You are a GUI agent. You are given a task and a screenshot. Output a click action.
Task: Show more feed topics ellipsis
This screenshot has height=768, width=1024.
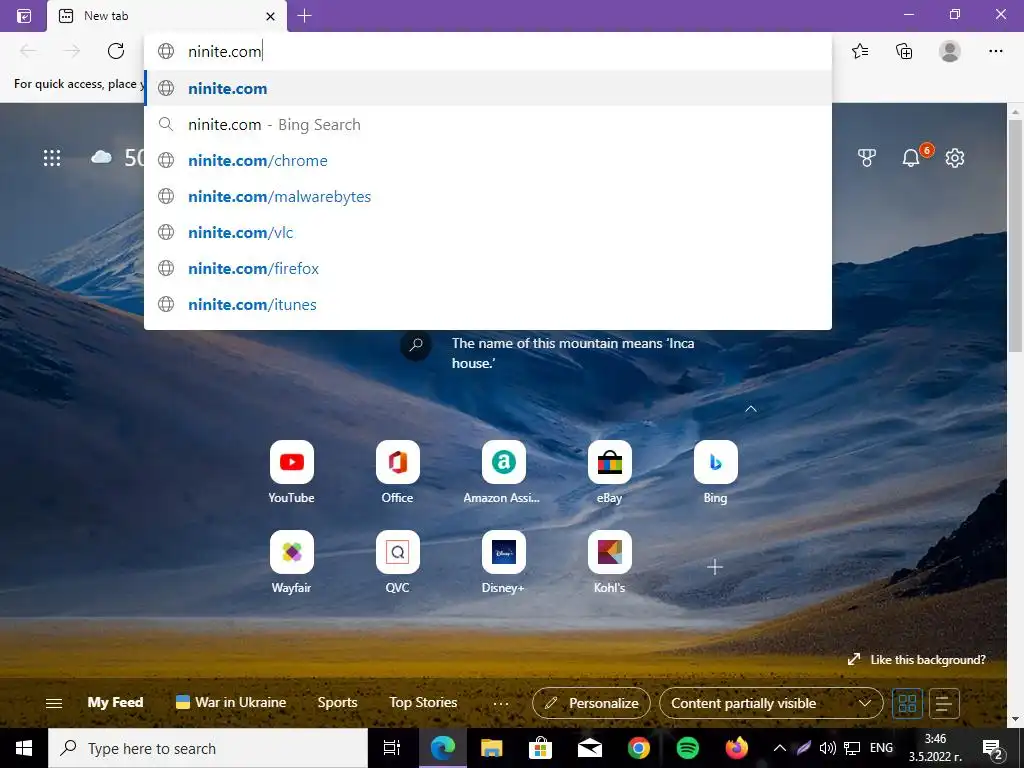point(501,703)
